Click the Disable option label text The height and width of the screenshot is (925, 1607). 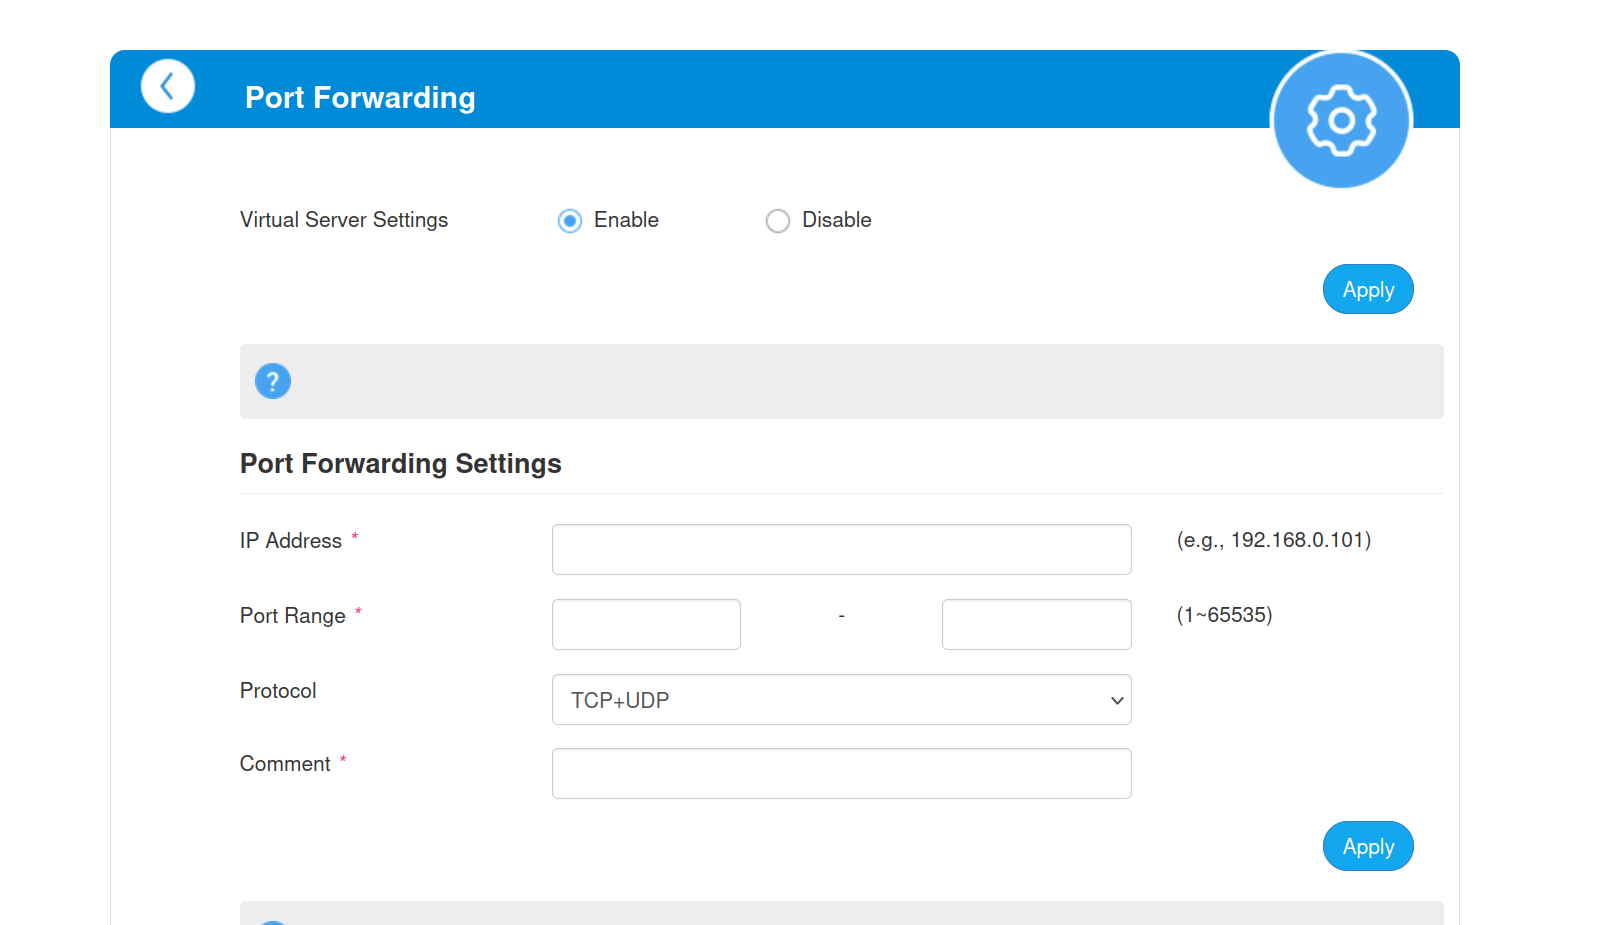coord(837,220)
